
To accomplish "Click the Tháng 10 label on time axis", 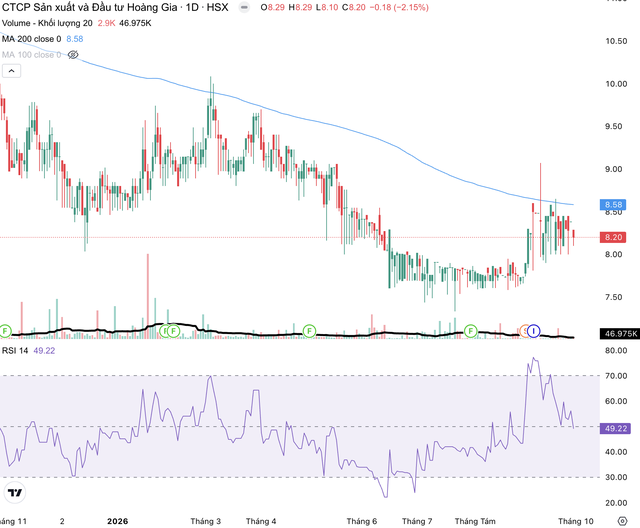I will coord(576,521).
